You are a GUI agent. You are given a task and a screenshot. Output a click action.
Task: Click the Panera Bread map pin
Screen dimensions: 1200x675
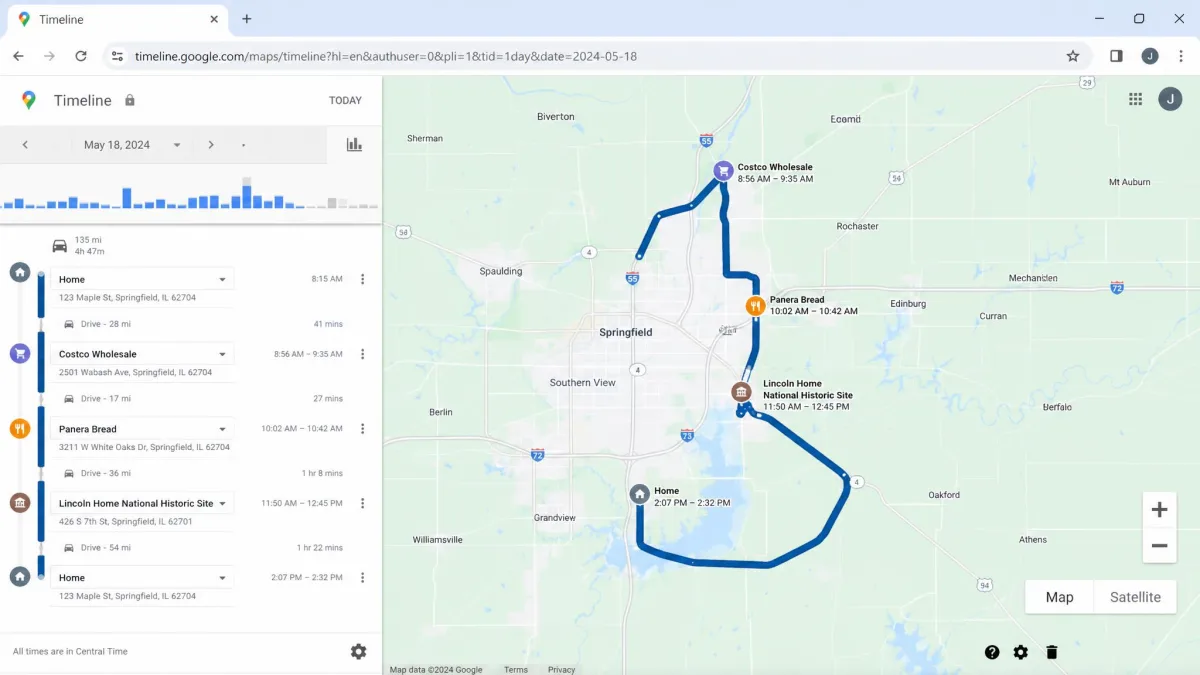click(x=756, y=306)
